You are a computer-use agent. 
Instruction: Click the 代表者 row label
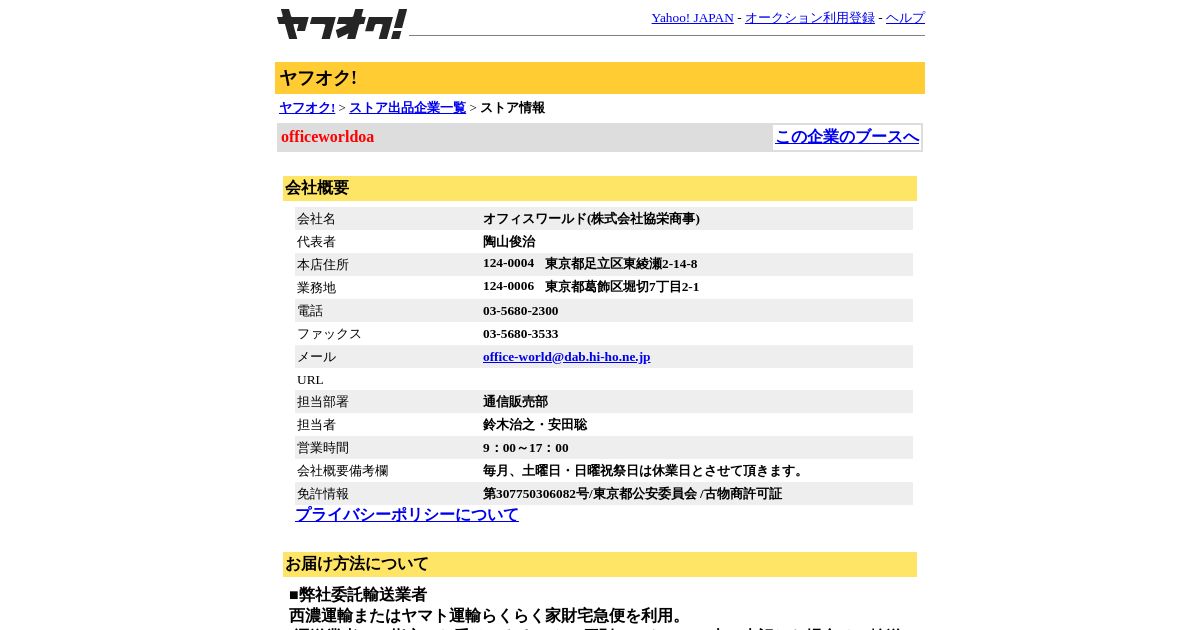[x=316, y=242]
